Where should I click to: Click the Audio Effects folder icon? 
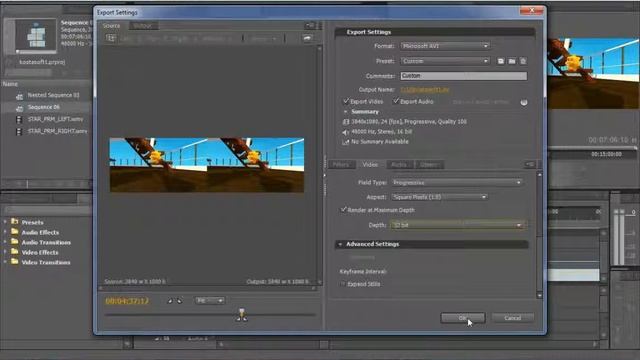15,231
